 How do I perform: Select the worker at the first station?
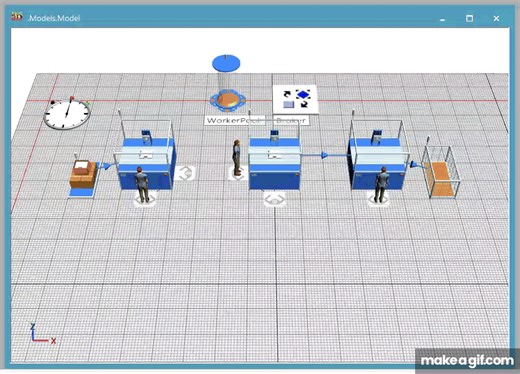point(142,185)
